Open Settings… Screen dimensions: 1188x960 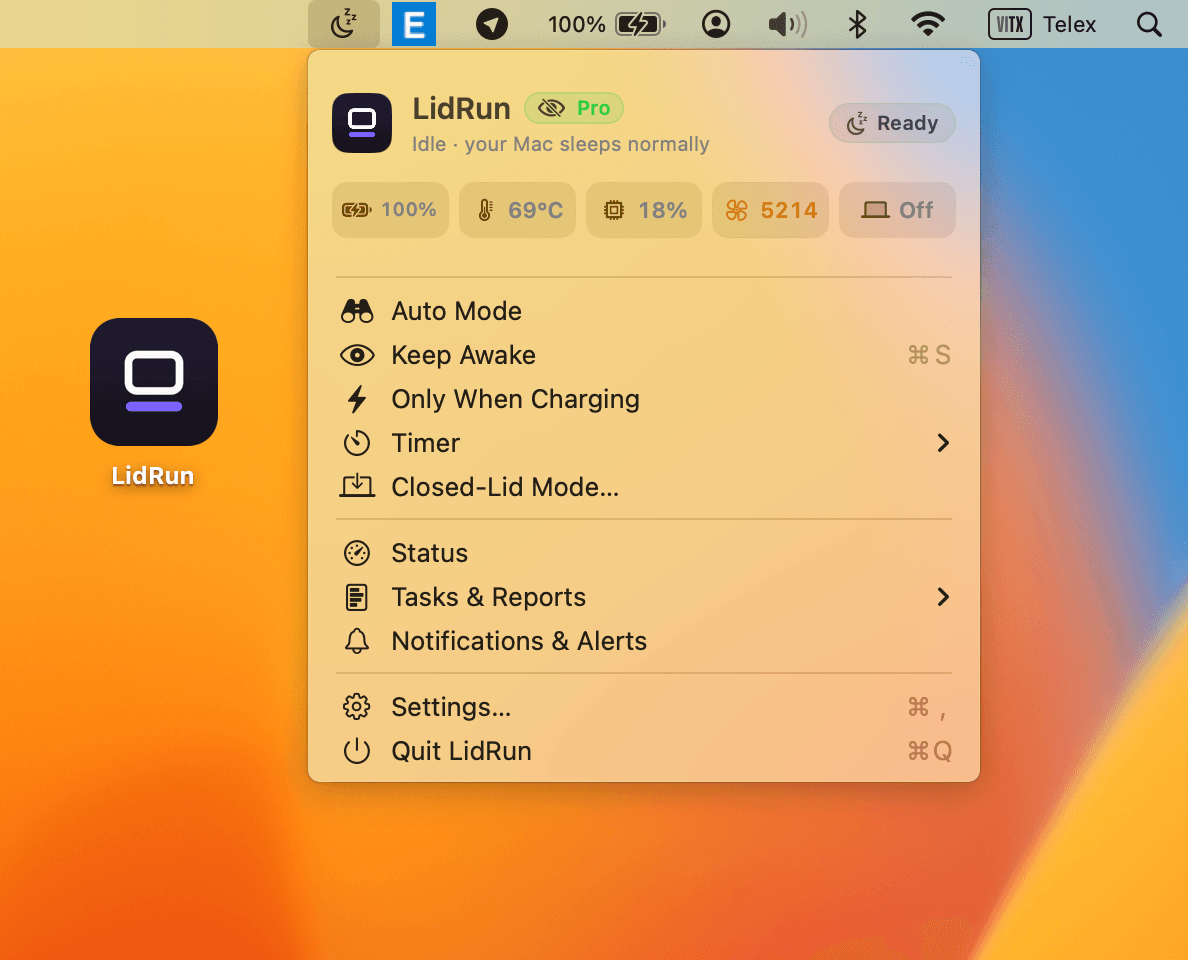[644, 707]
